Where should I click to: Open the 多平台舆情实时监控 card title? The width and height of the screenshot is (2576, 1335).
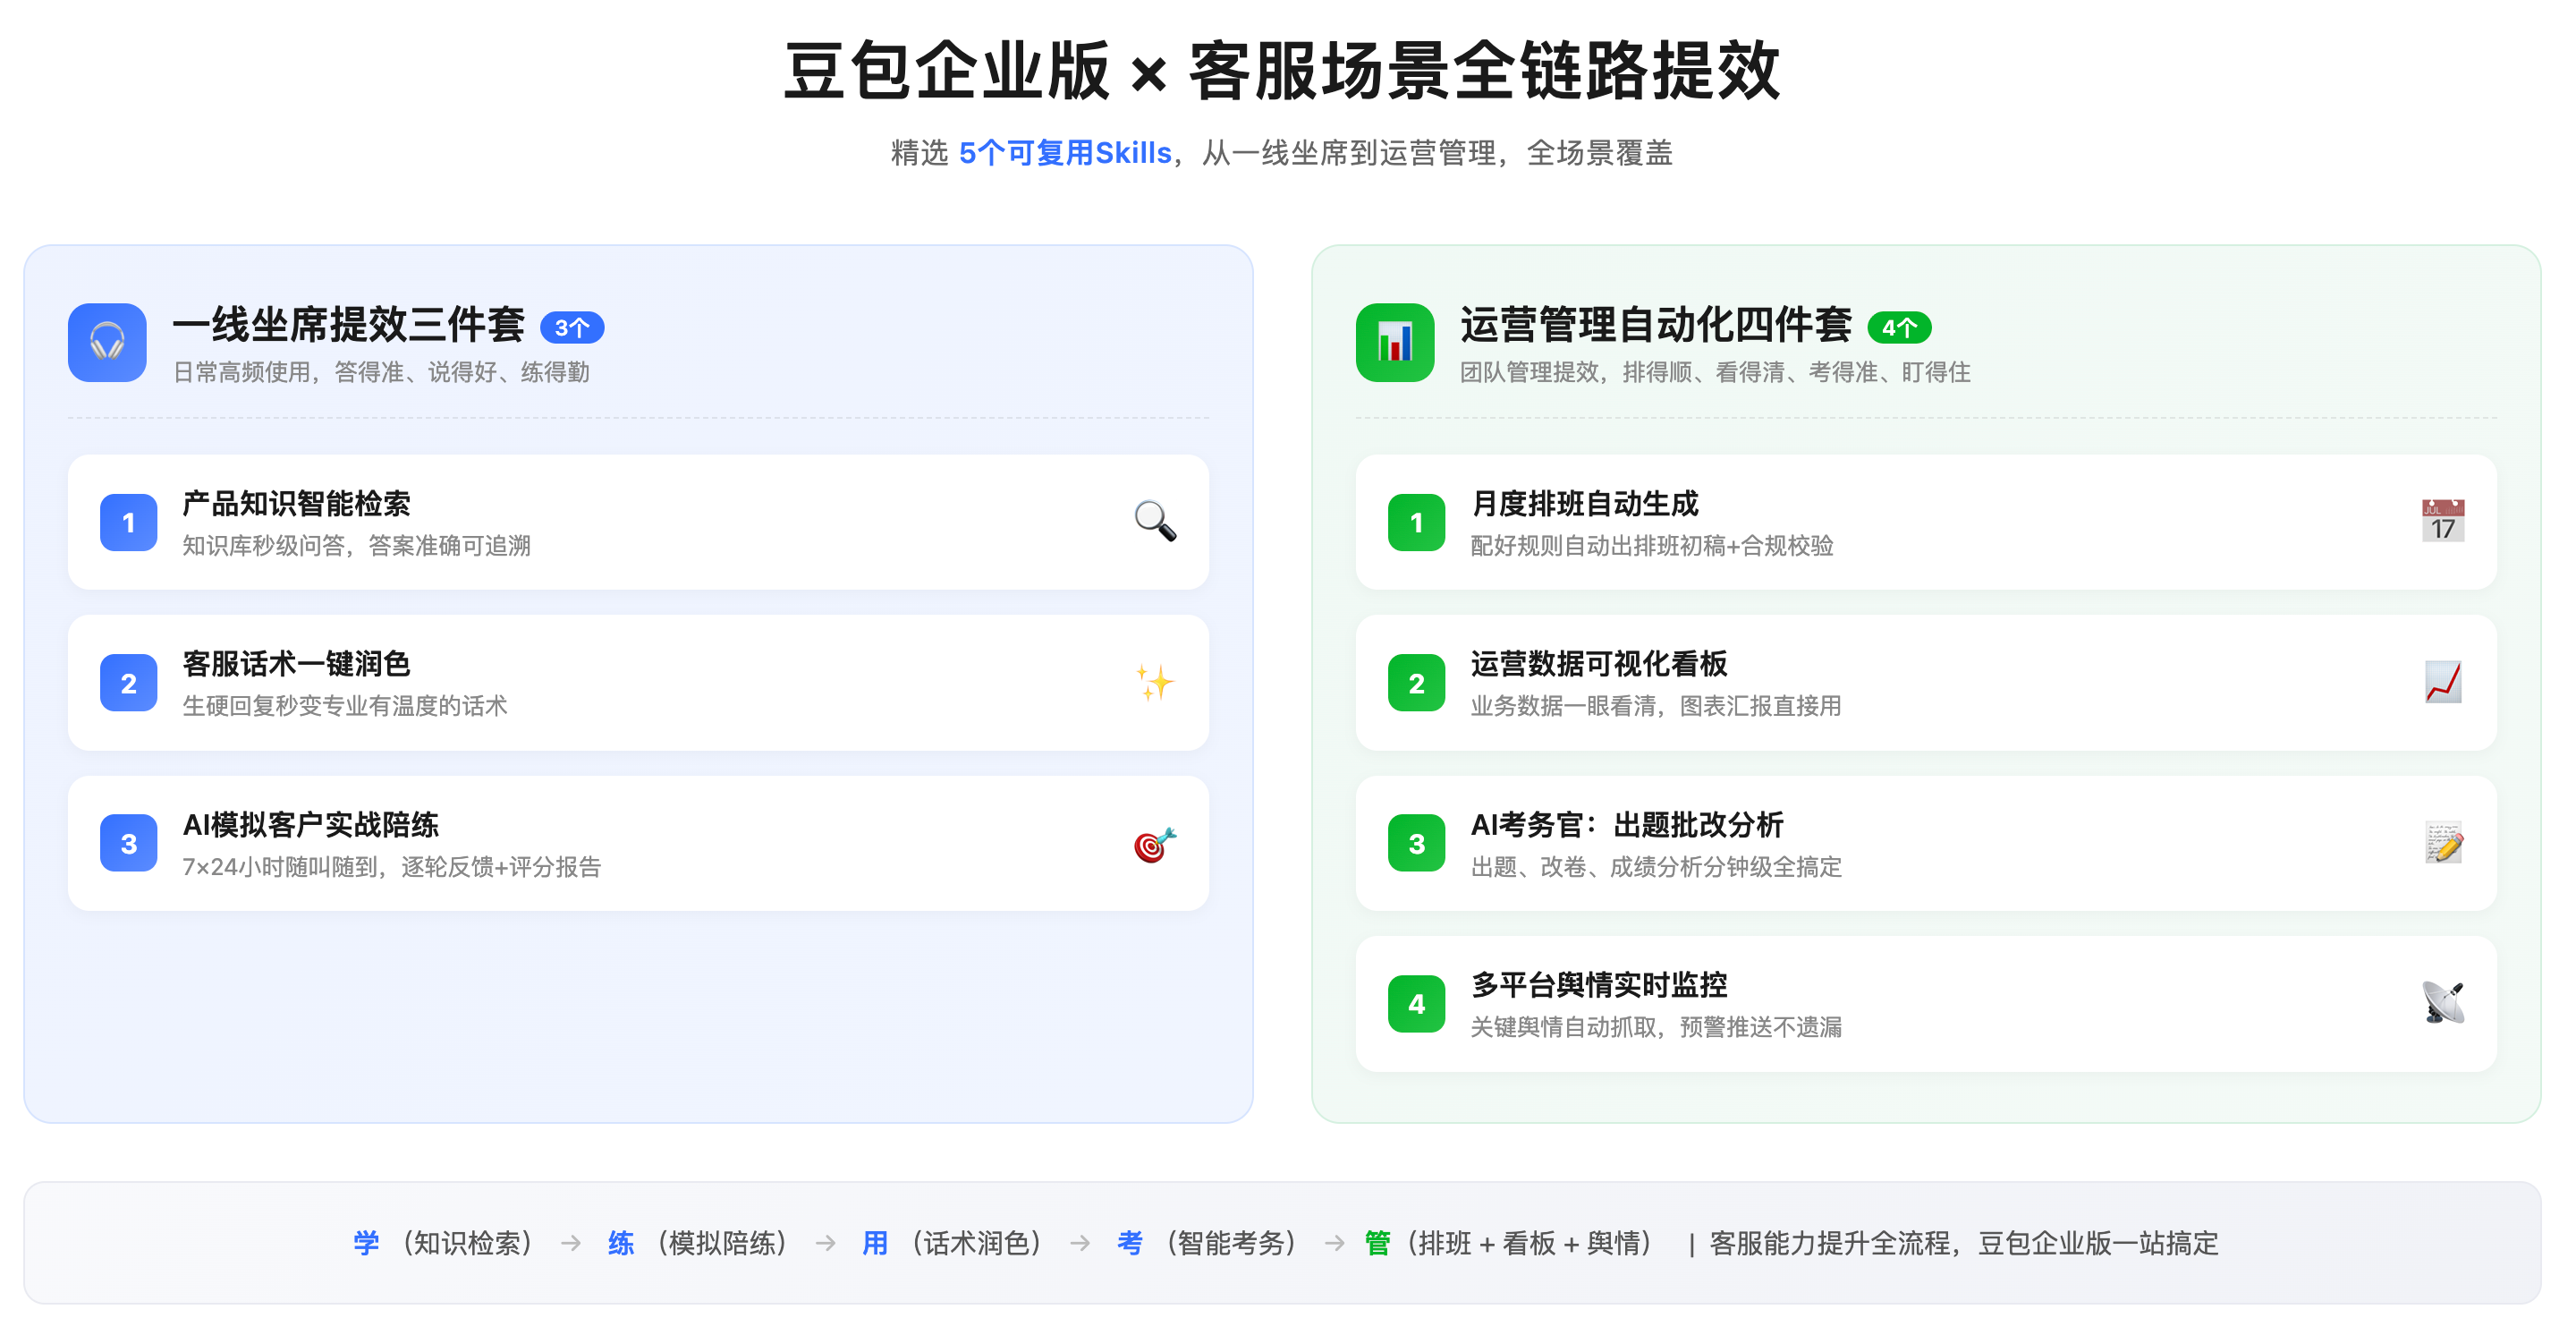click(1598, 984)
